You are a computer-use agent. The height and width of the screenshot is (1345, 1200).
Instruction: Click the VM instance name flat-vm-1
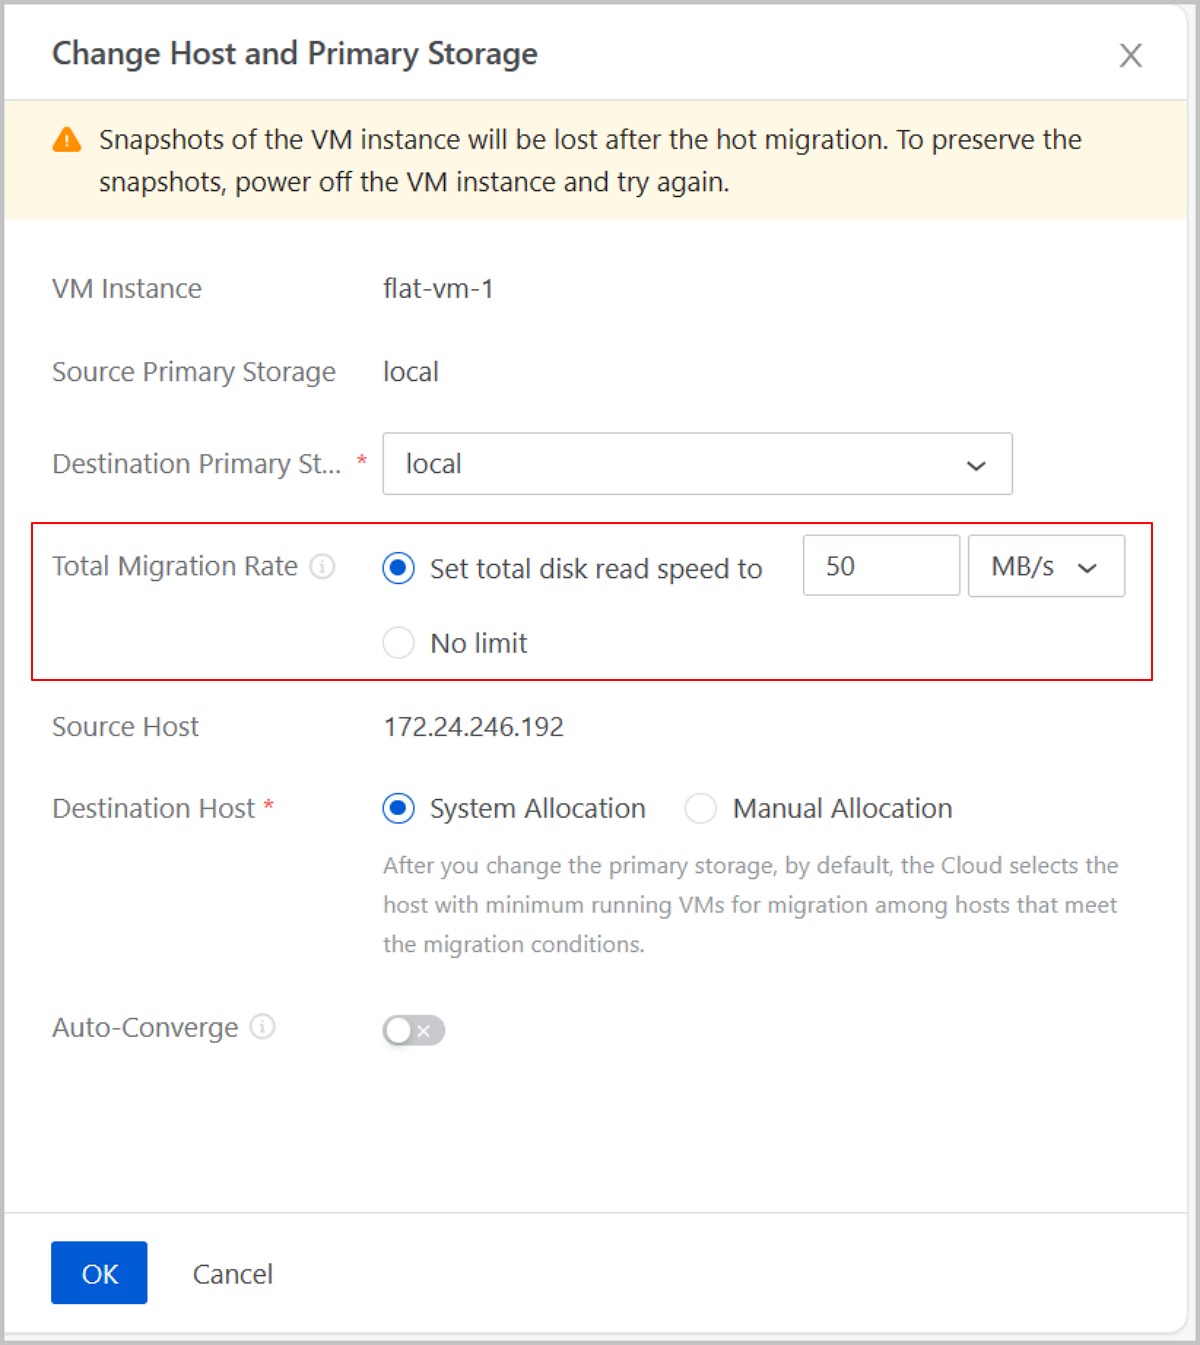[x=438, y=289]
